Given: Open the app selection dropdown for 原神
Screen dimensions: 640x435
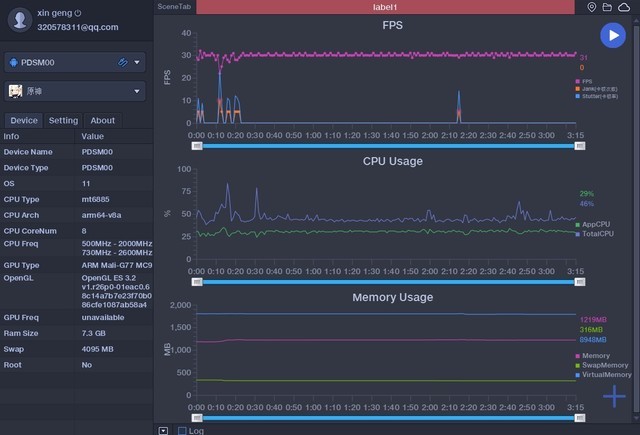Looking at the screenshot, I should [138, 91].
